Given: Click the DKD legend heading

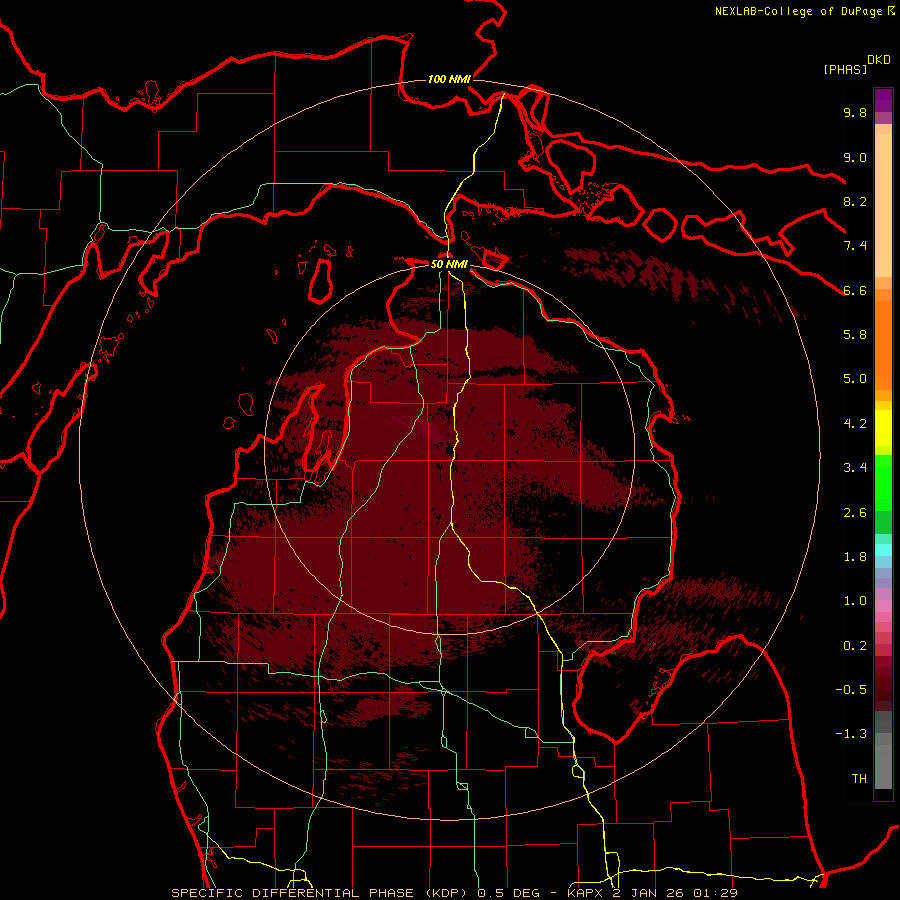Looking at the screenshot, I should point(879,60).
